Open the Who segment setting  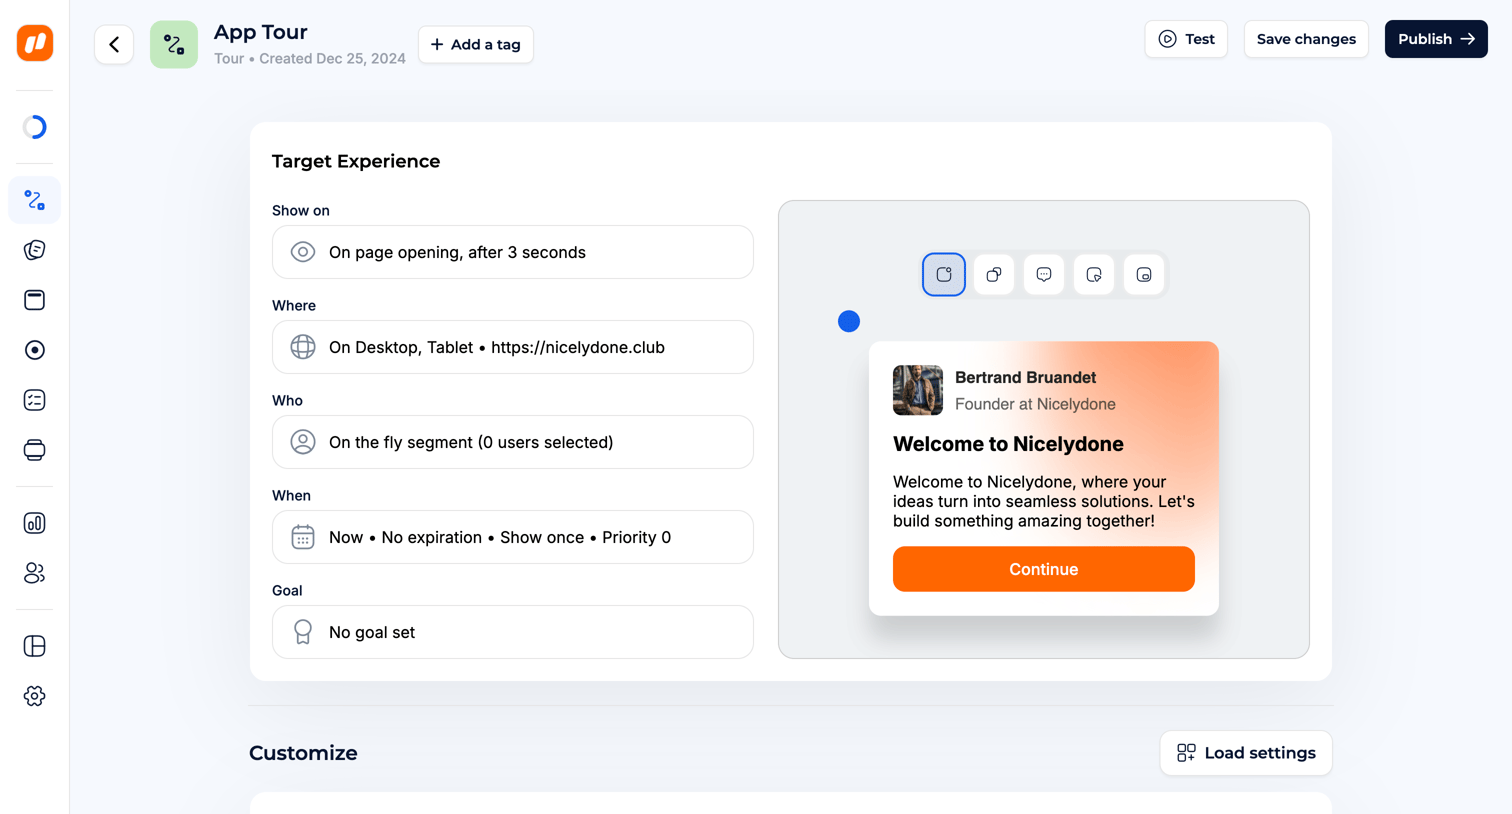(513, 442)
